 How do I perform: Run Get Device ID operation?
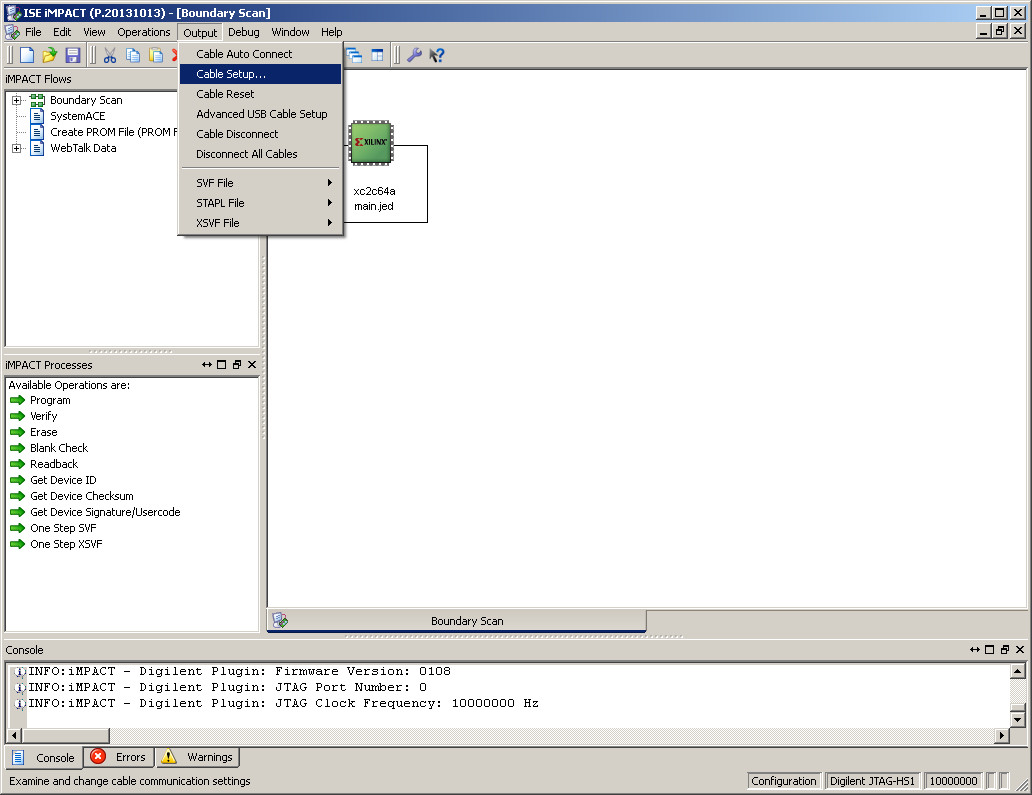pos(63,480)
